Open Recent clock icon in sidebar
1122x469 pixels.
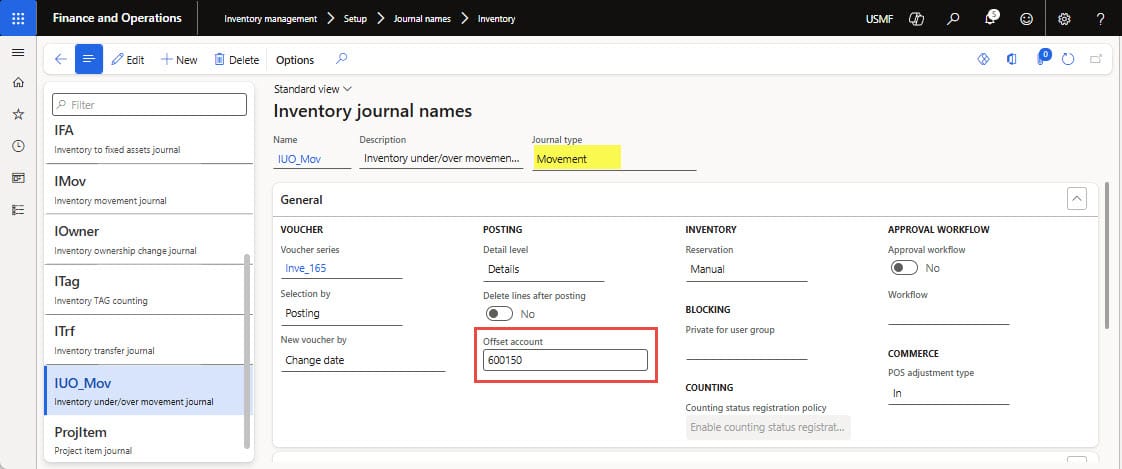[x=19, y=146]
